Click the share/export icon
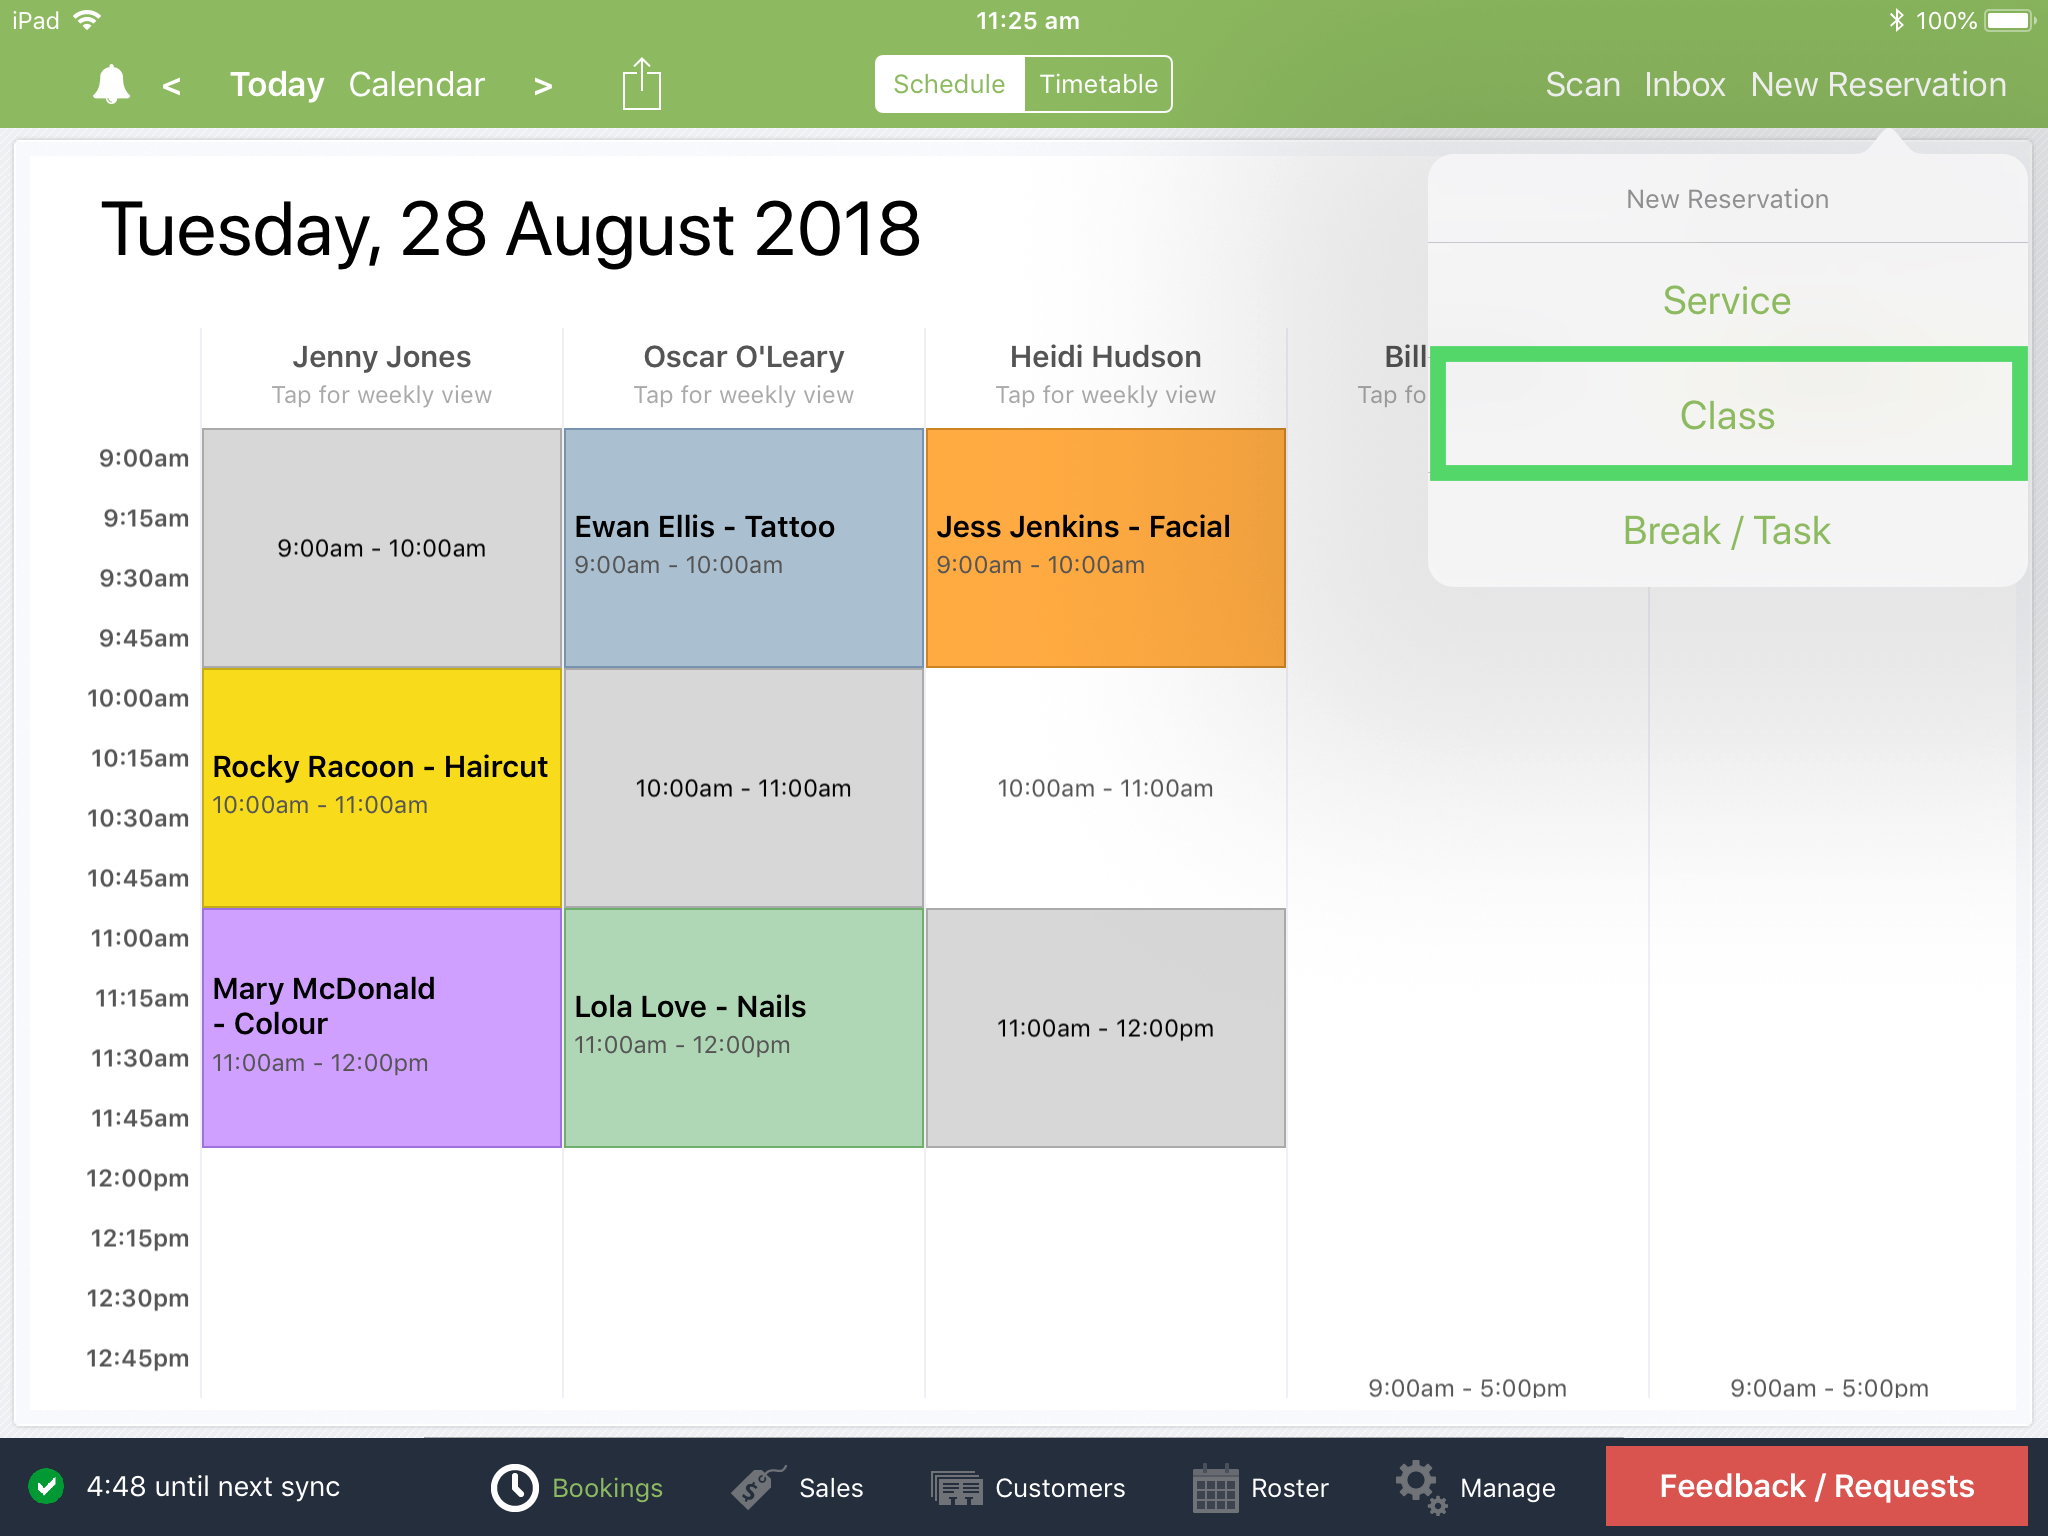This screenshot has height=1536, width=2048. [x=640, y=84]
